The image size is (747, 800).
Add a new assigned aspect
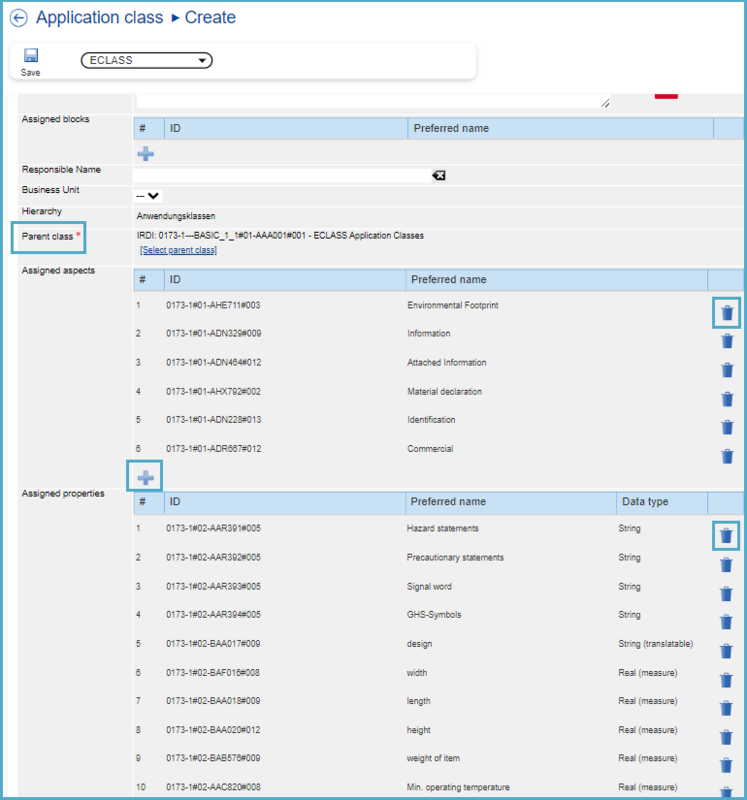146,477
